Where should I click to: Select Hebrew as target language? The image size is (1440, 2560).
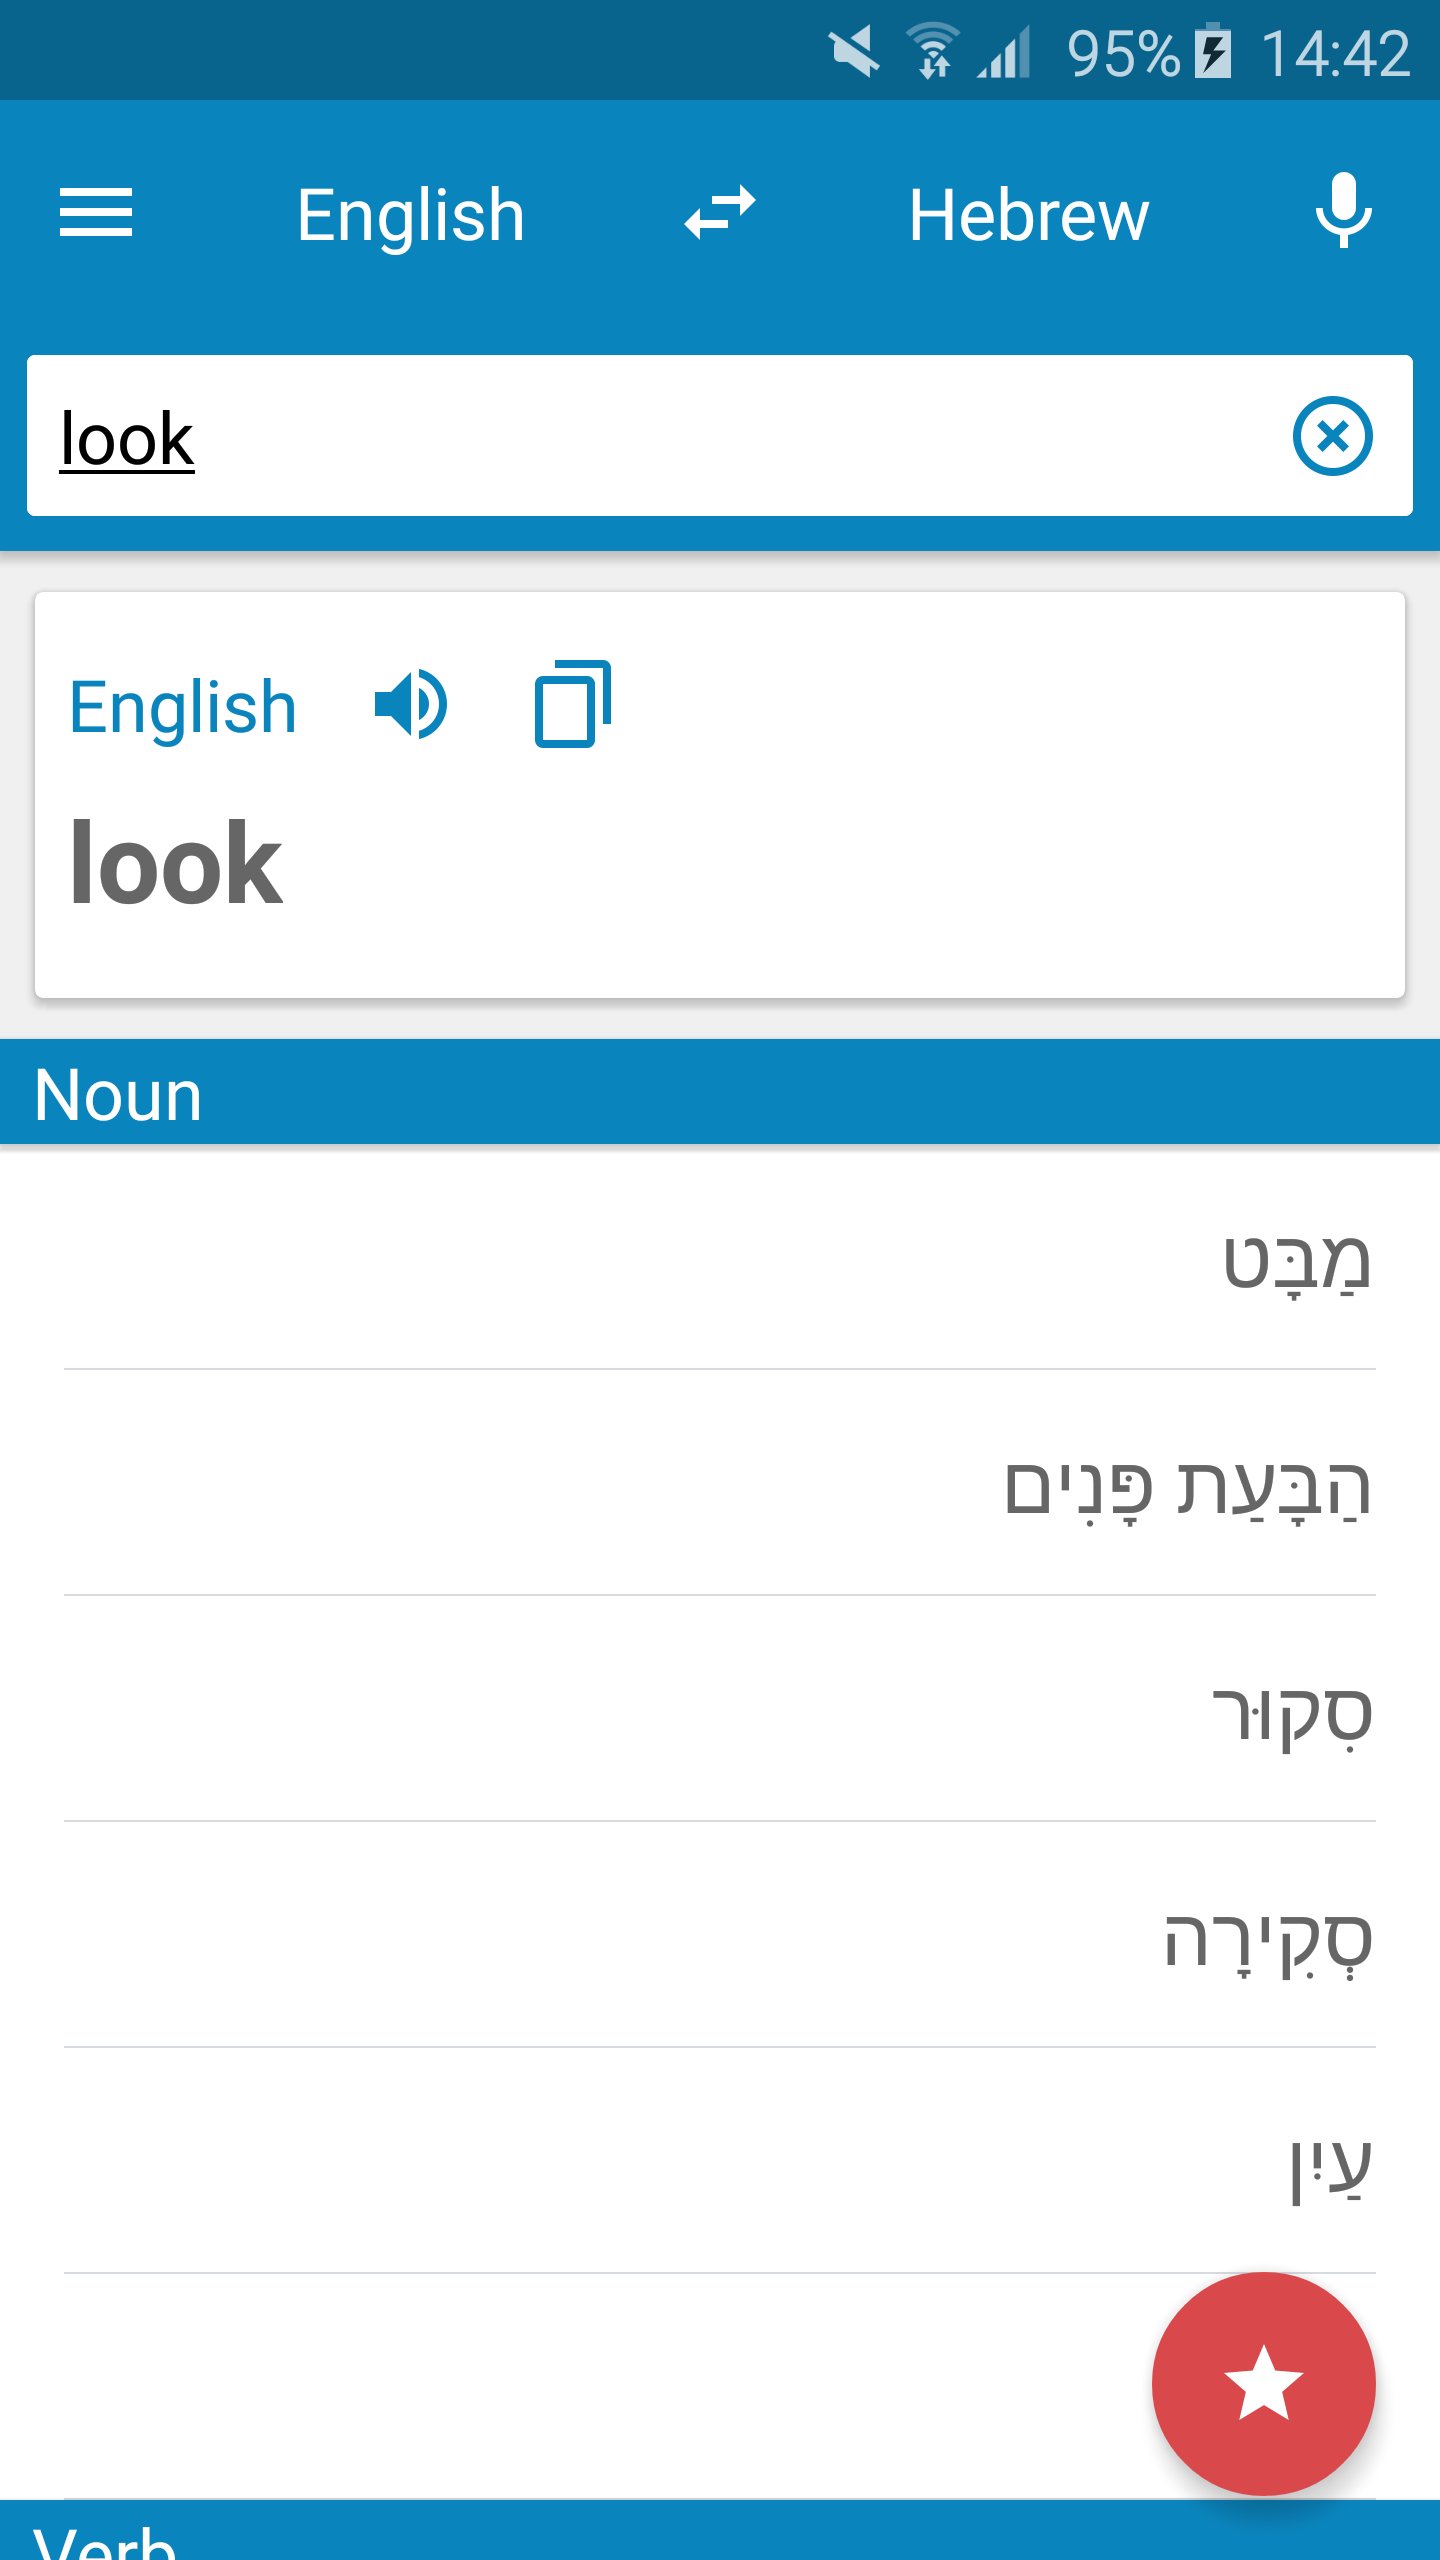[1028, 215]
